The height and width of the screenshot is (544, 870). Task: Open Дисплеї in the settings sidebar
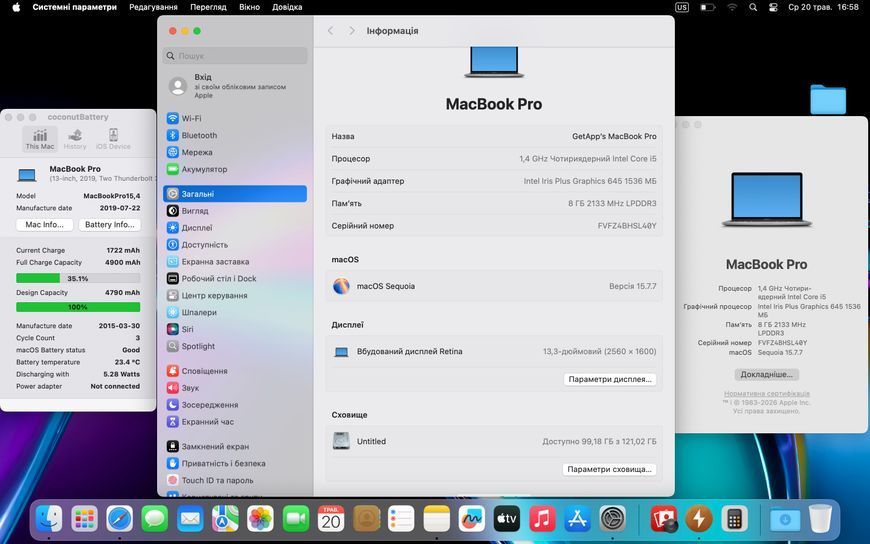[x=235, y=228]
